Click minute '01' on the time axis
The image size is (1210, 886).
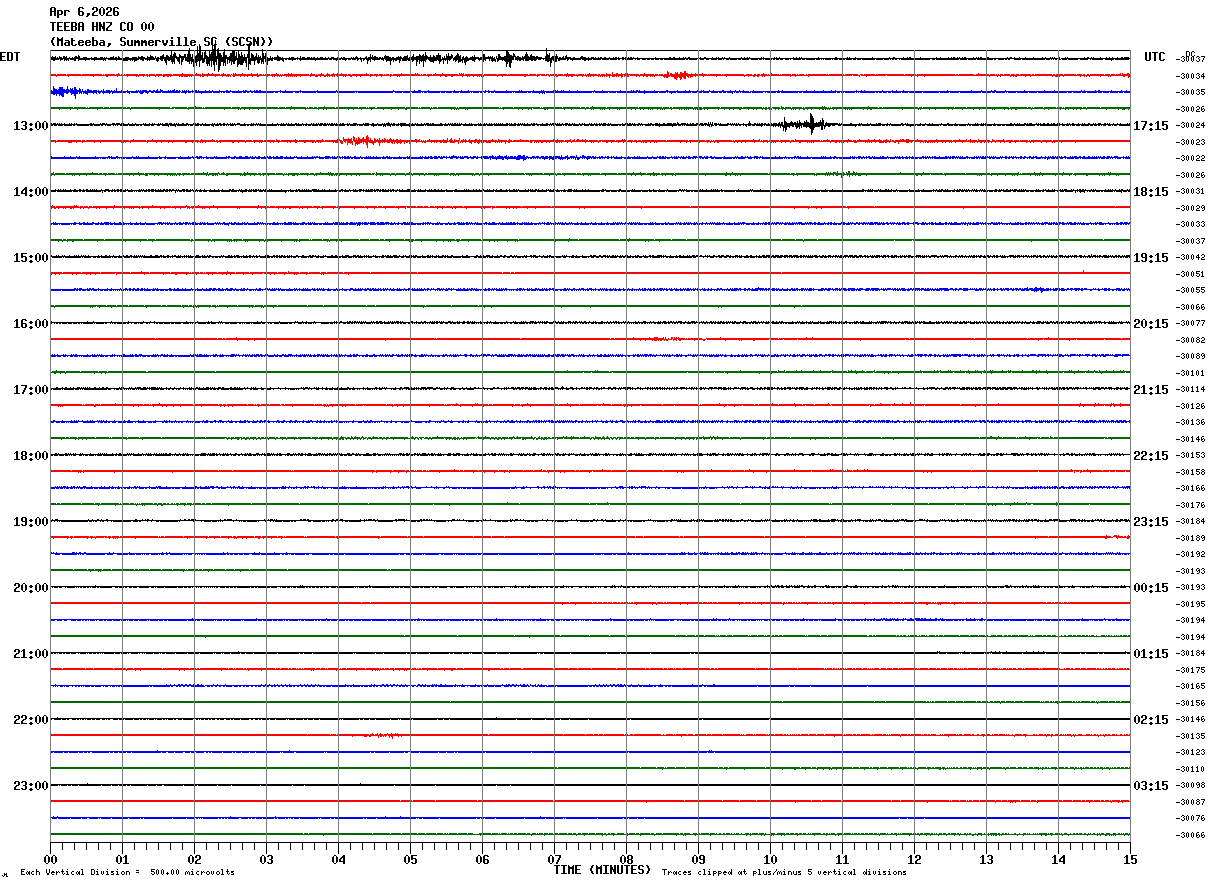coord(122,859)
